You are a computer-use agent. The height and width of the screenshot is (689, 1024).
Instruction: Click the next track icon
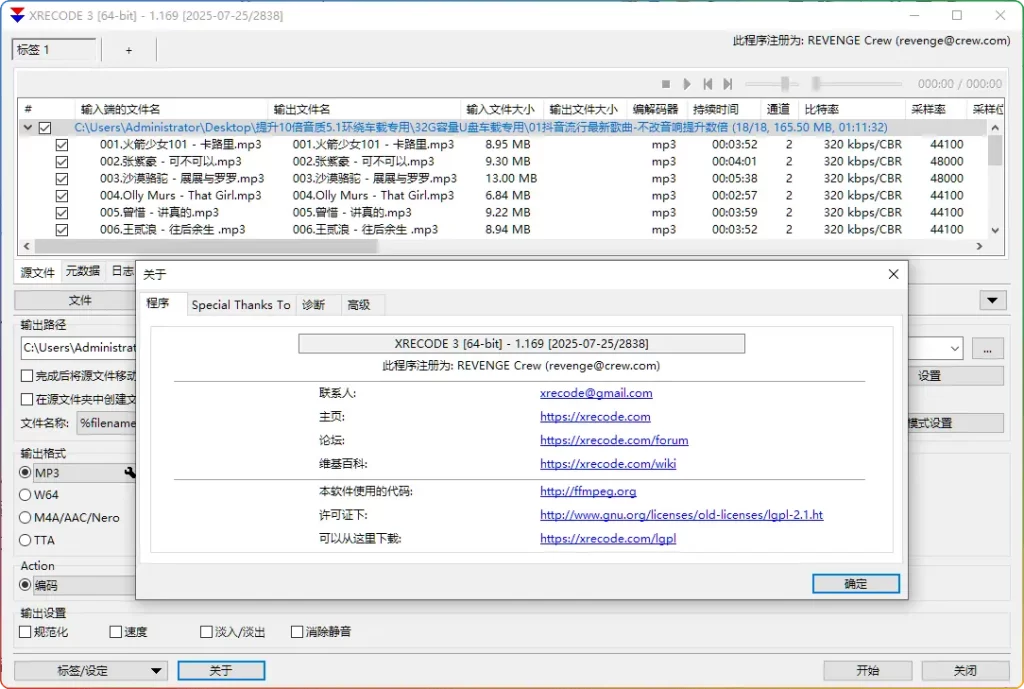click(x=728, y=84)
